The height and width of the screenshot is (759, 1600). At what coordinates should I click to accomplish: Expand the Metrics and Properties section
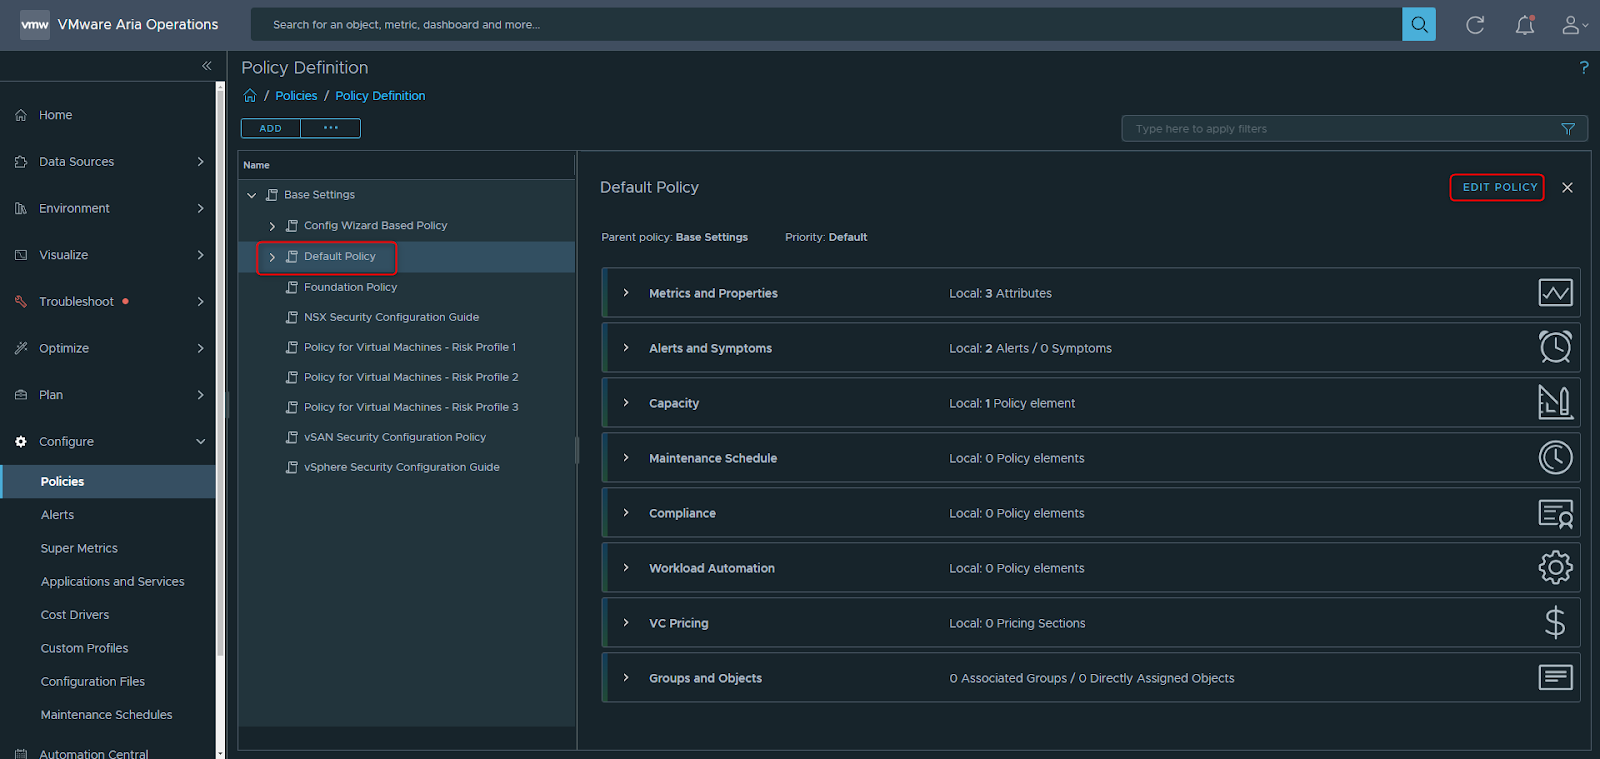626,293
